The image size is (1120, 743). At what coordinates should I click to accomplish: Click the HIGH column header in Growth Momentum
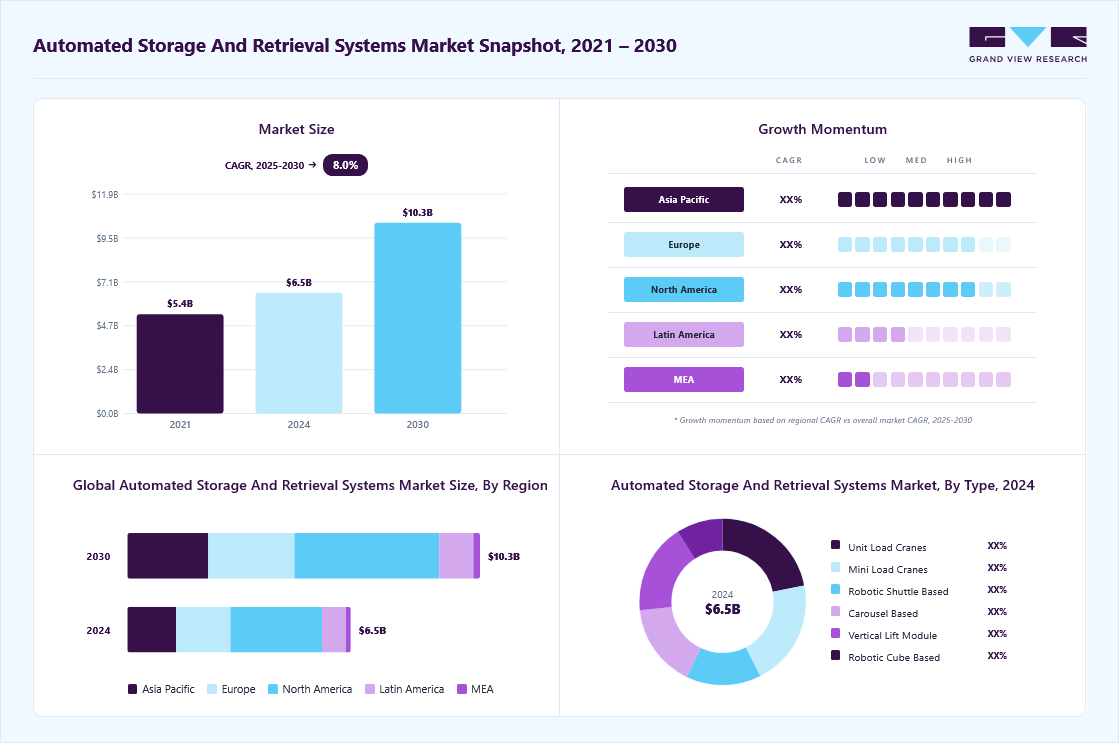tap(959, 160)
